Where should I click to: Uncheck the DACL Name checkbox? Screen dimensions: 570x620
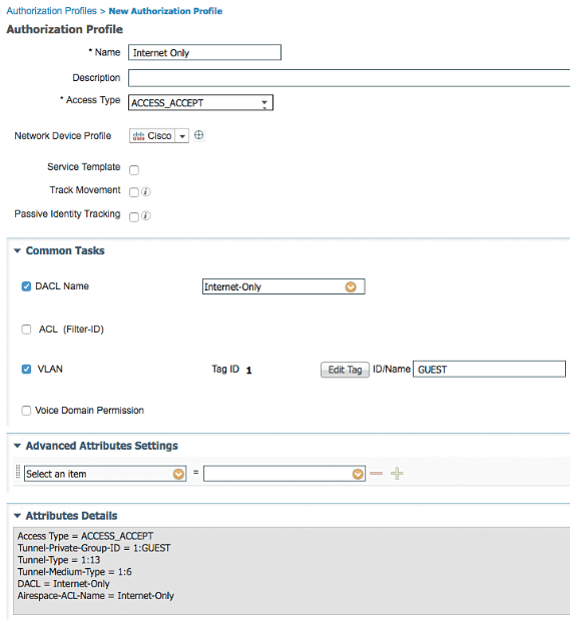pyautogui.click(x=26, y=286)
